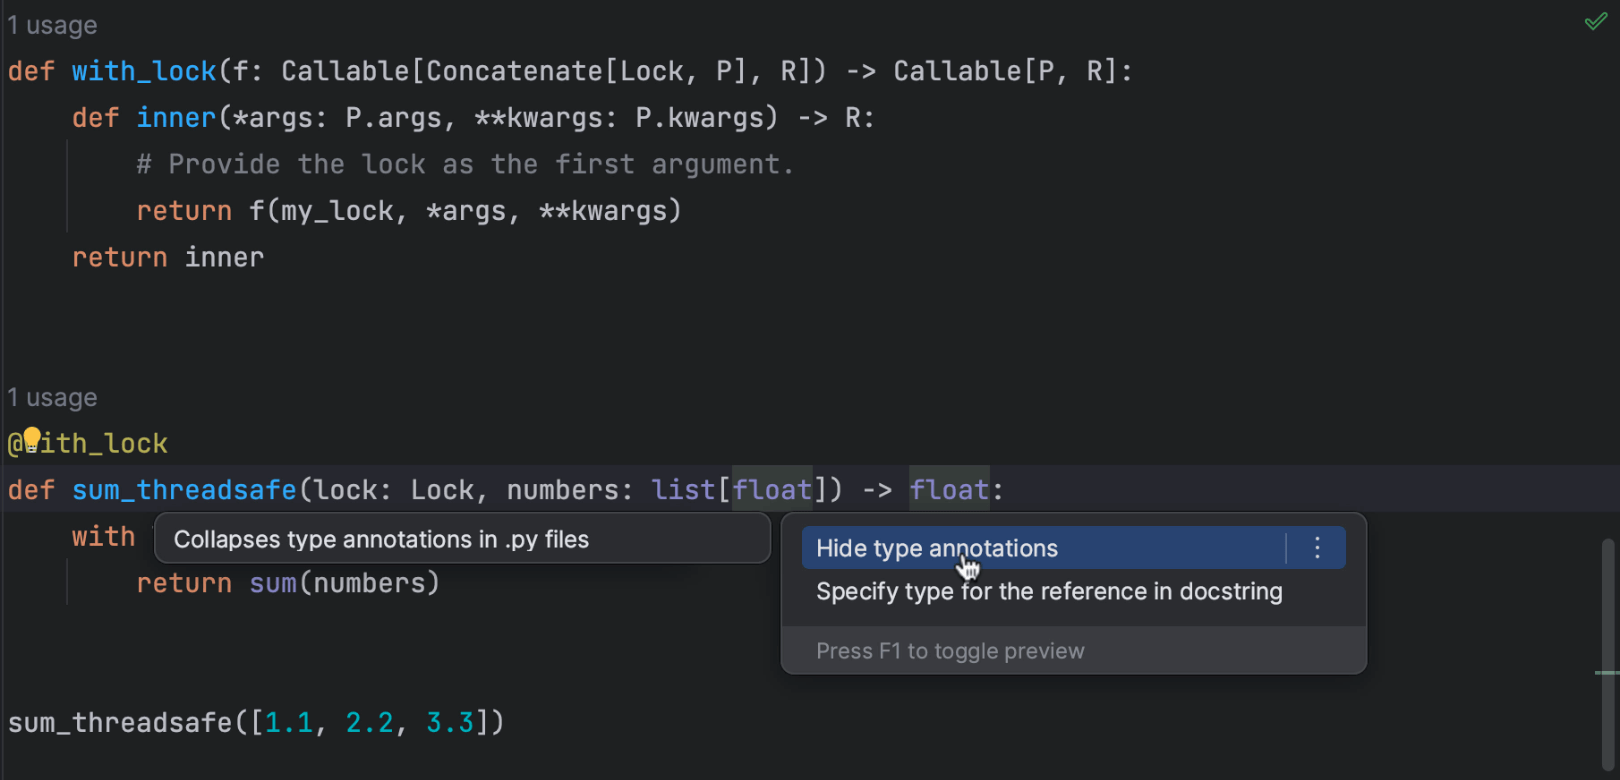
Task: Open the three-dot options for Hide type annotations
Action: click(x=1317, y=548)
